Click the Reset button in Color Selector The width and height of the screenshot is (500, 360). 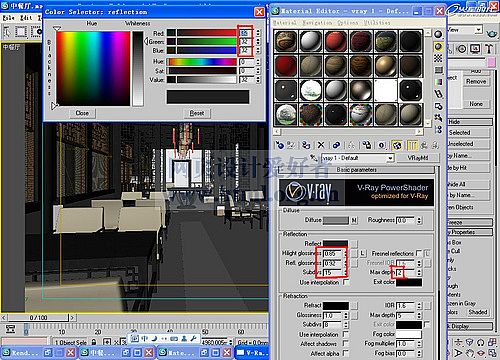(197, 113)
